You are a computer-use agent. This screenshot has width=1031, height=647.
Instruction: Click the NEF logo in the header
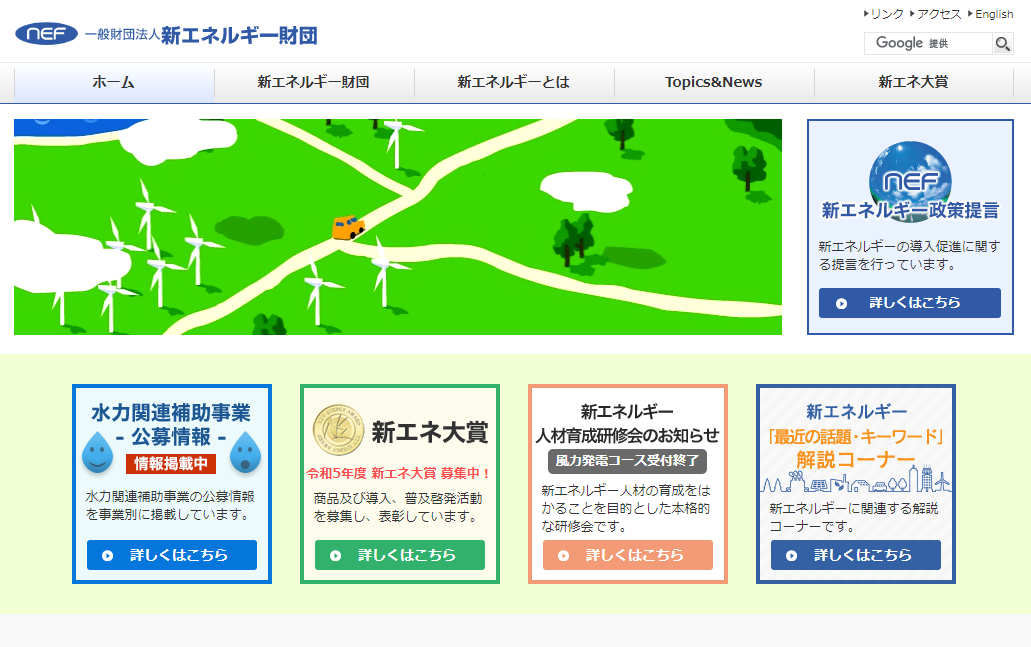tap(46, 34)
